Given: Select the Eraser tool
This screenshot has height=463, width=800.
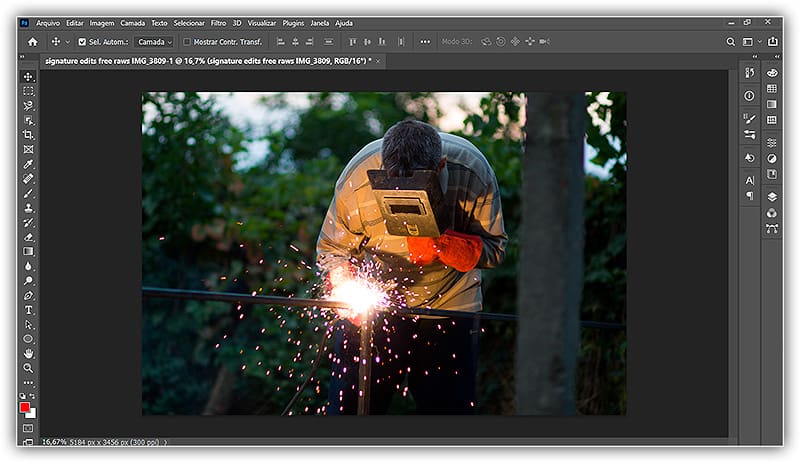Looking at the screenshot, I should tap(28, 237).
